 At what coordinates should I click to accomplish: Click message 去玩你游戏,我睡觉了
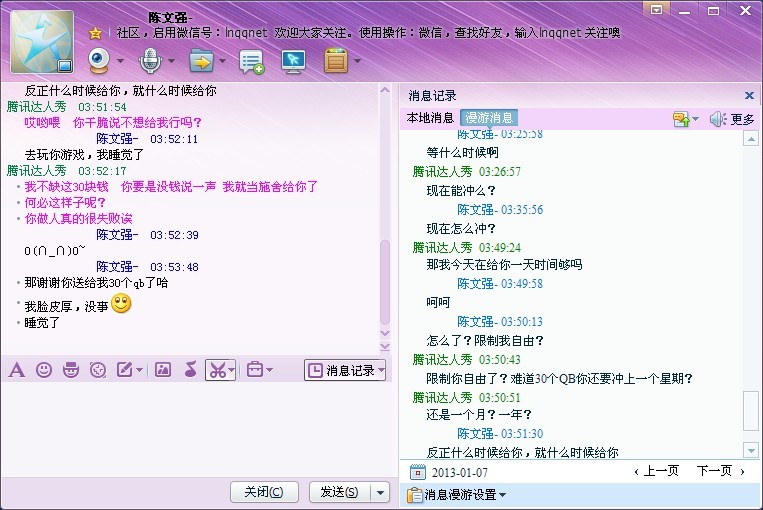click(x=84, y=155)
